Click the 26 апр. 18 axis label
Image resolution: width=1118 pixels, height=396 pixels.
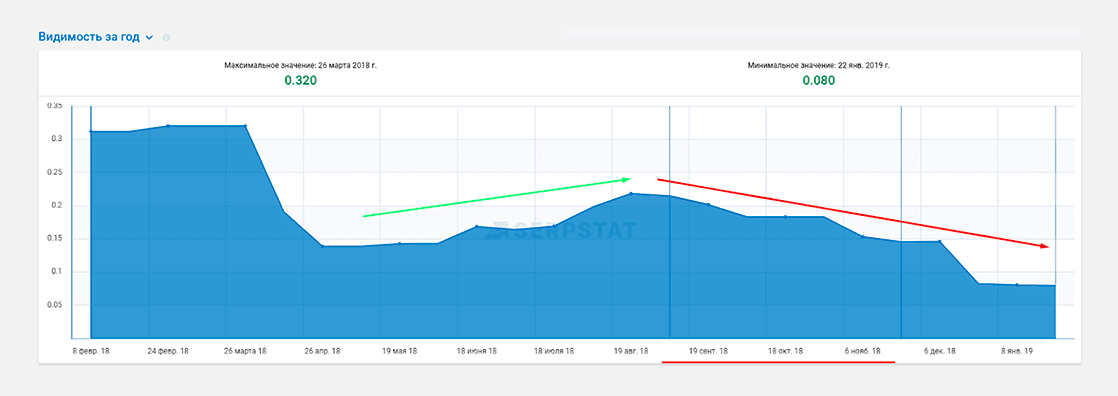pos(322,351)
